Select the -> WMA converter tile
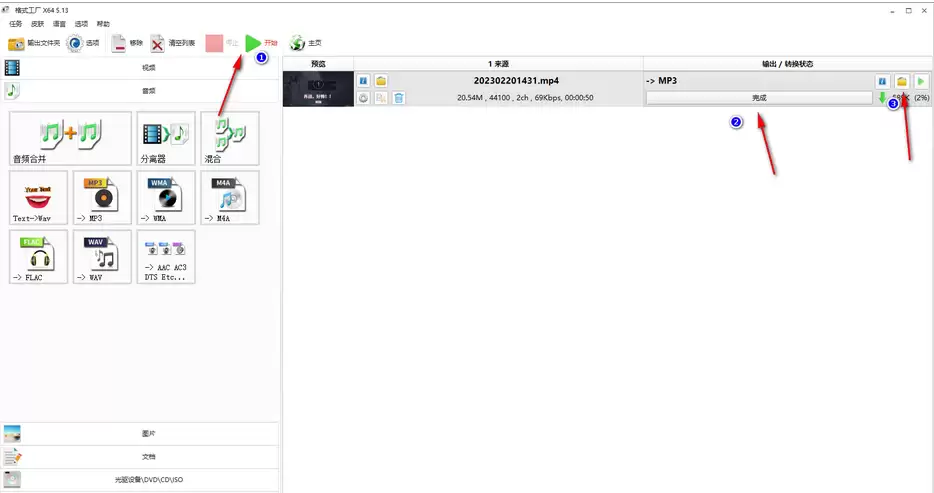 (x=166, y=198)
